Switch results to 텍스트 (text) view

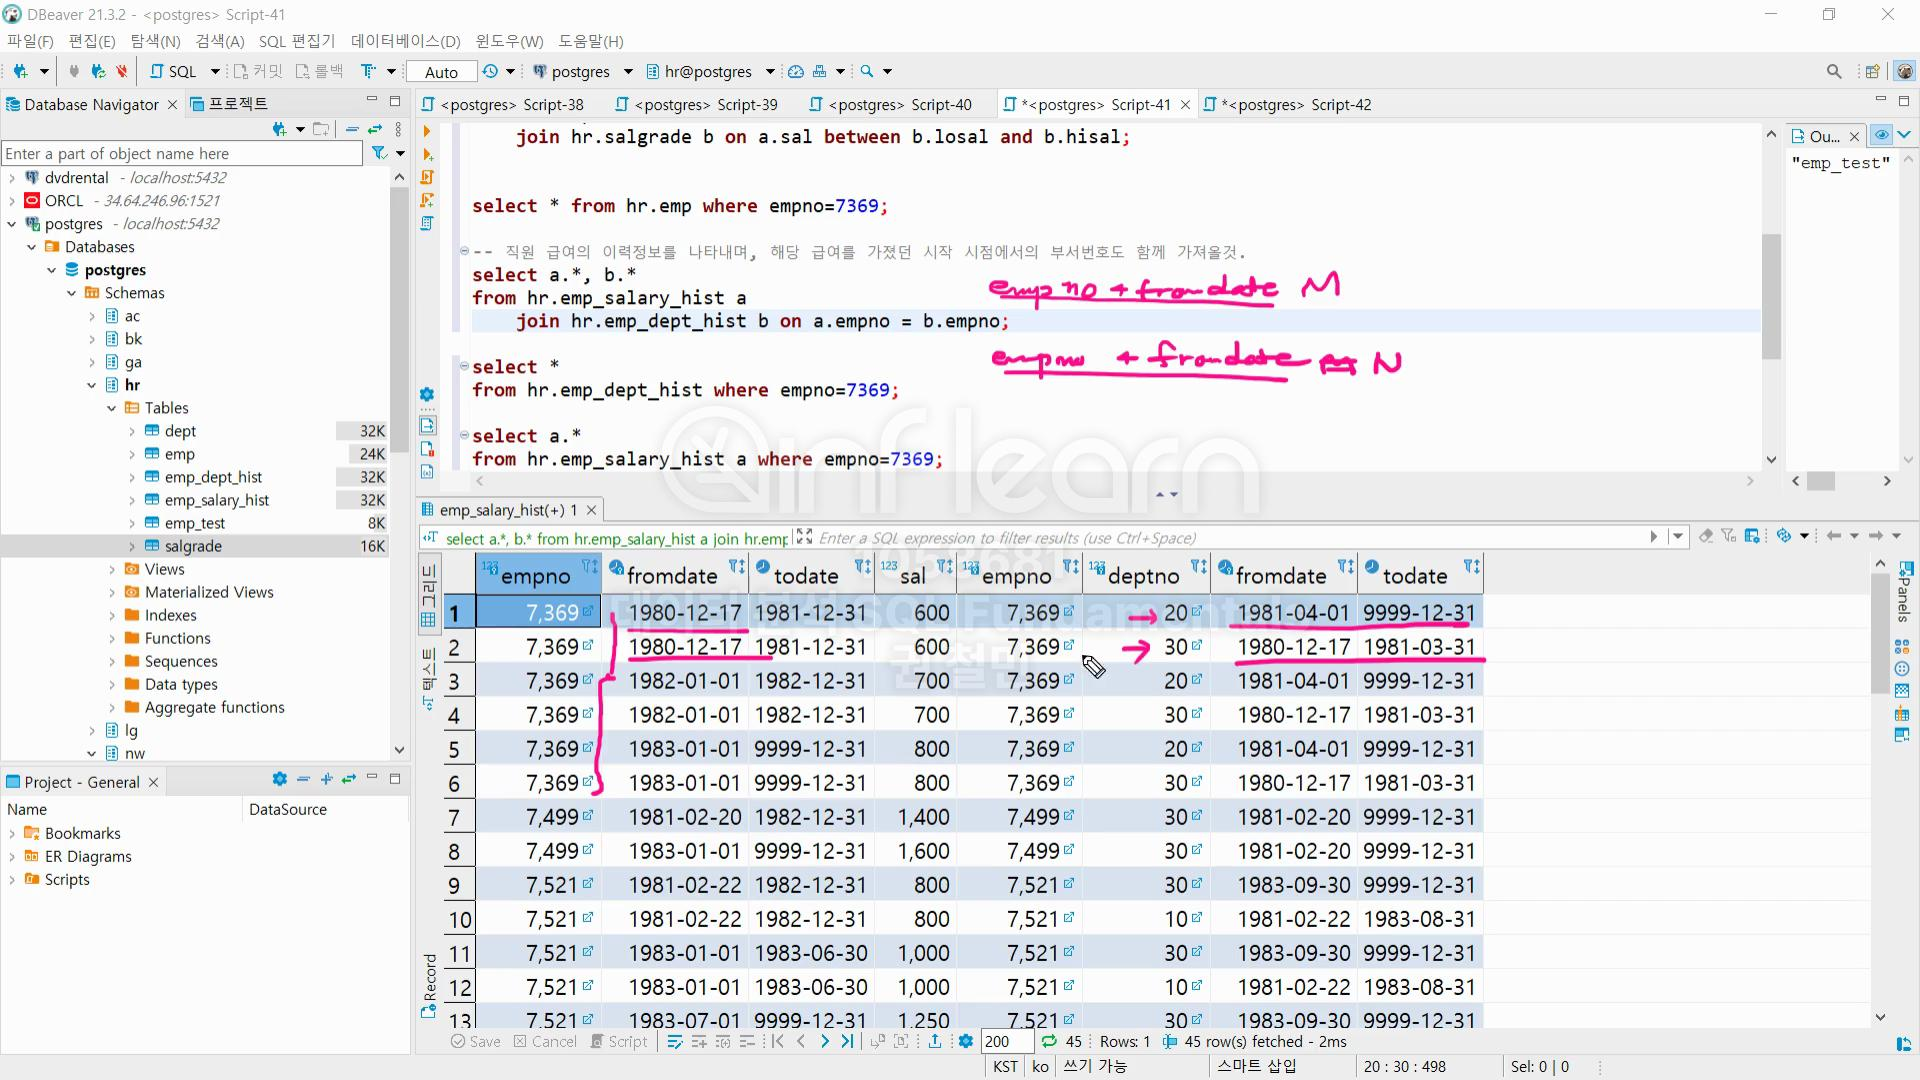point(428,679)
